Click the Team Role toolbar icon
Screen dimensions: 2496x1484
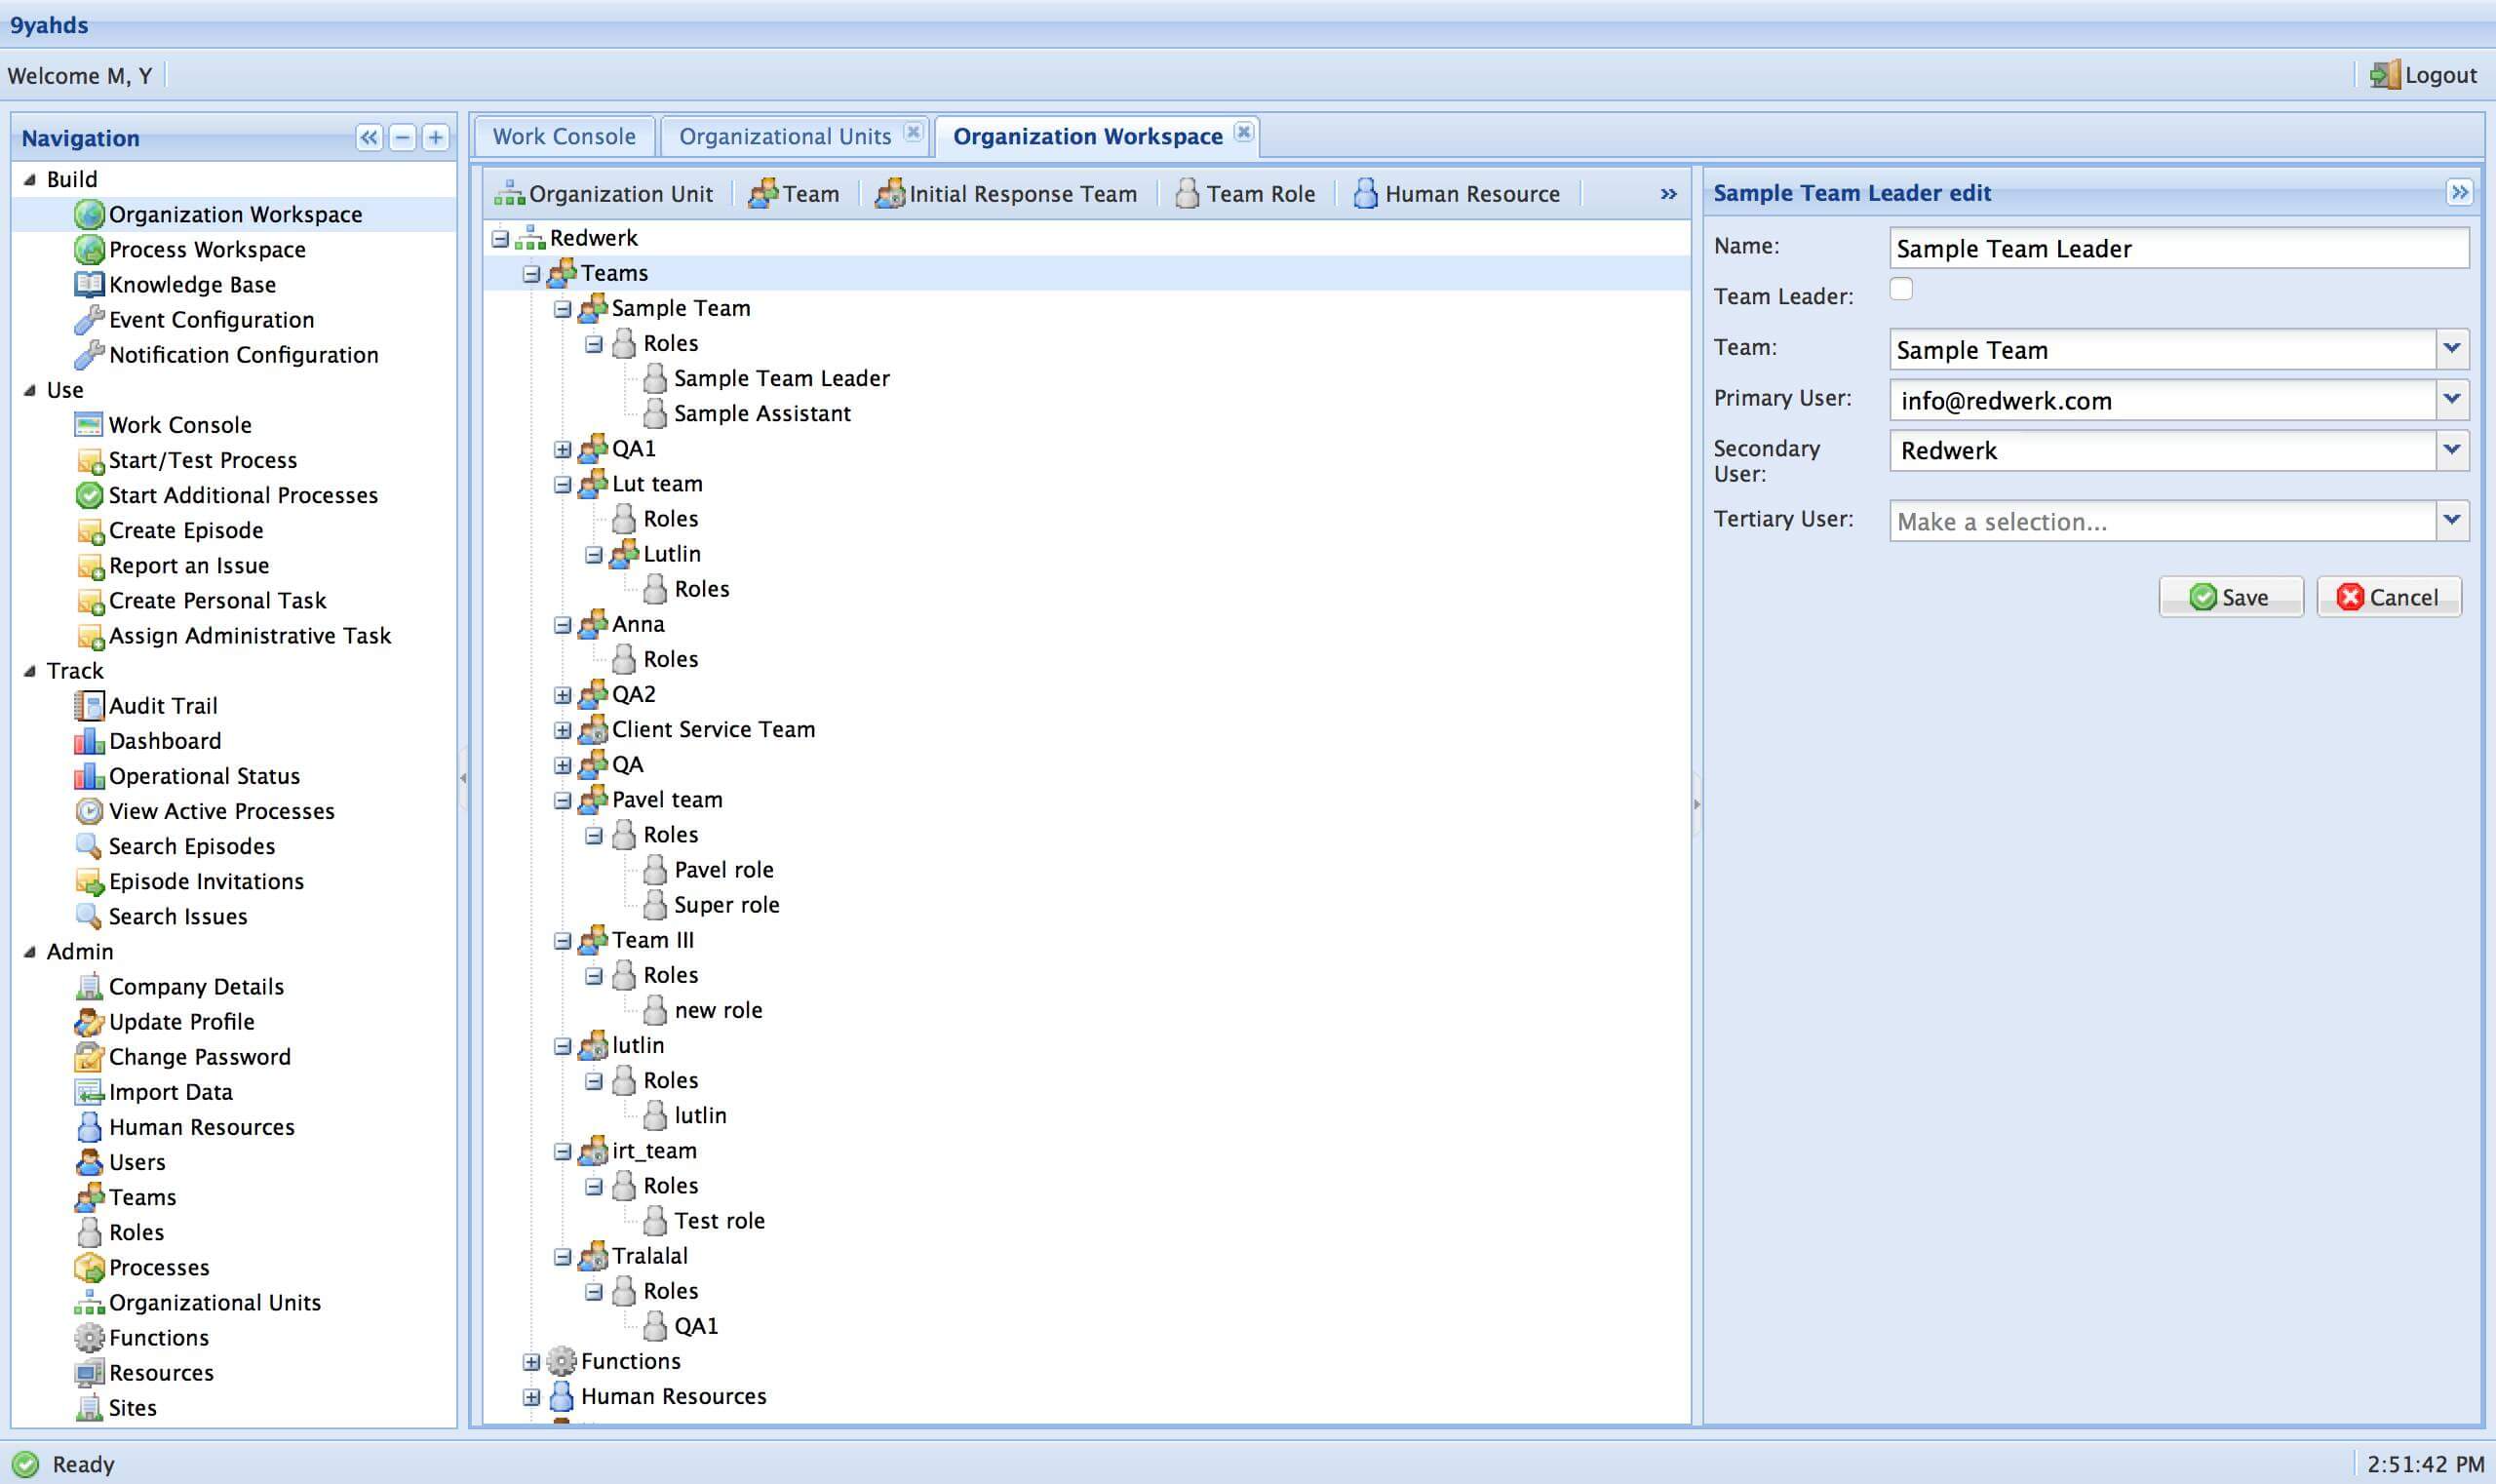[1187, 194]
